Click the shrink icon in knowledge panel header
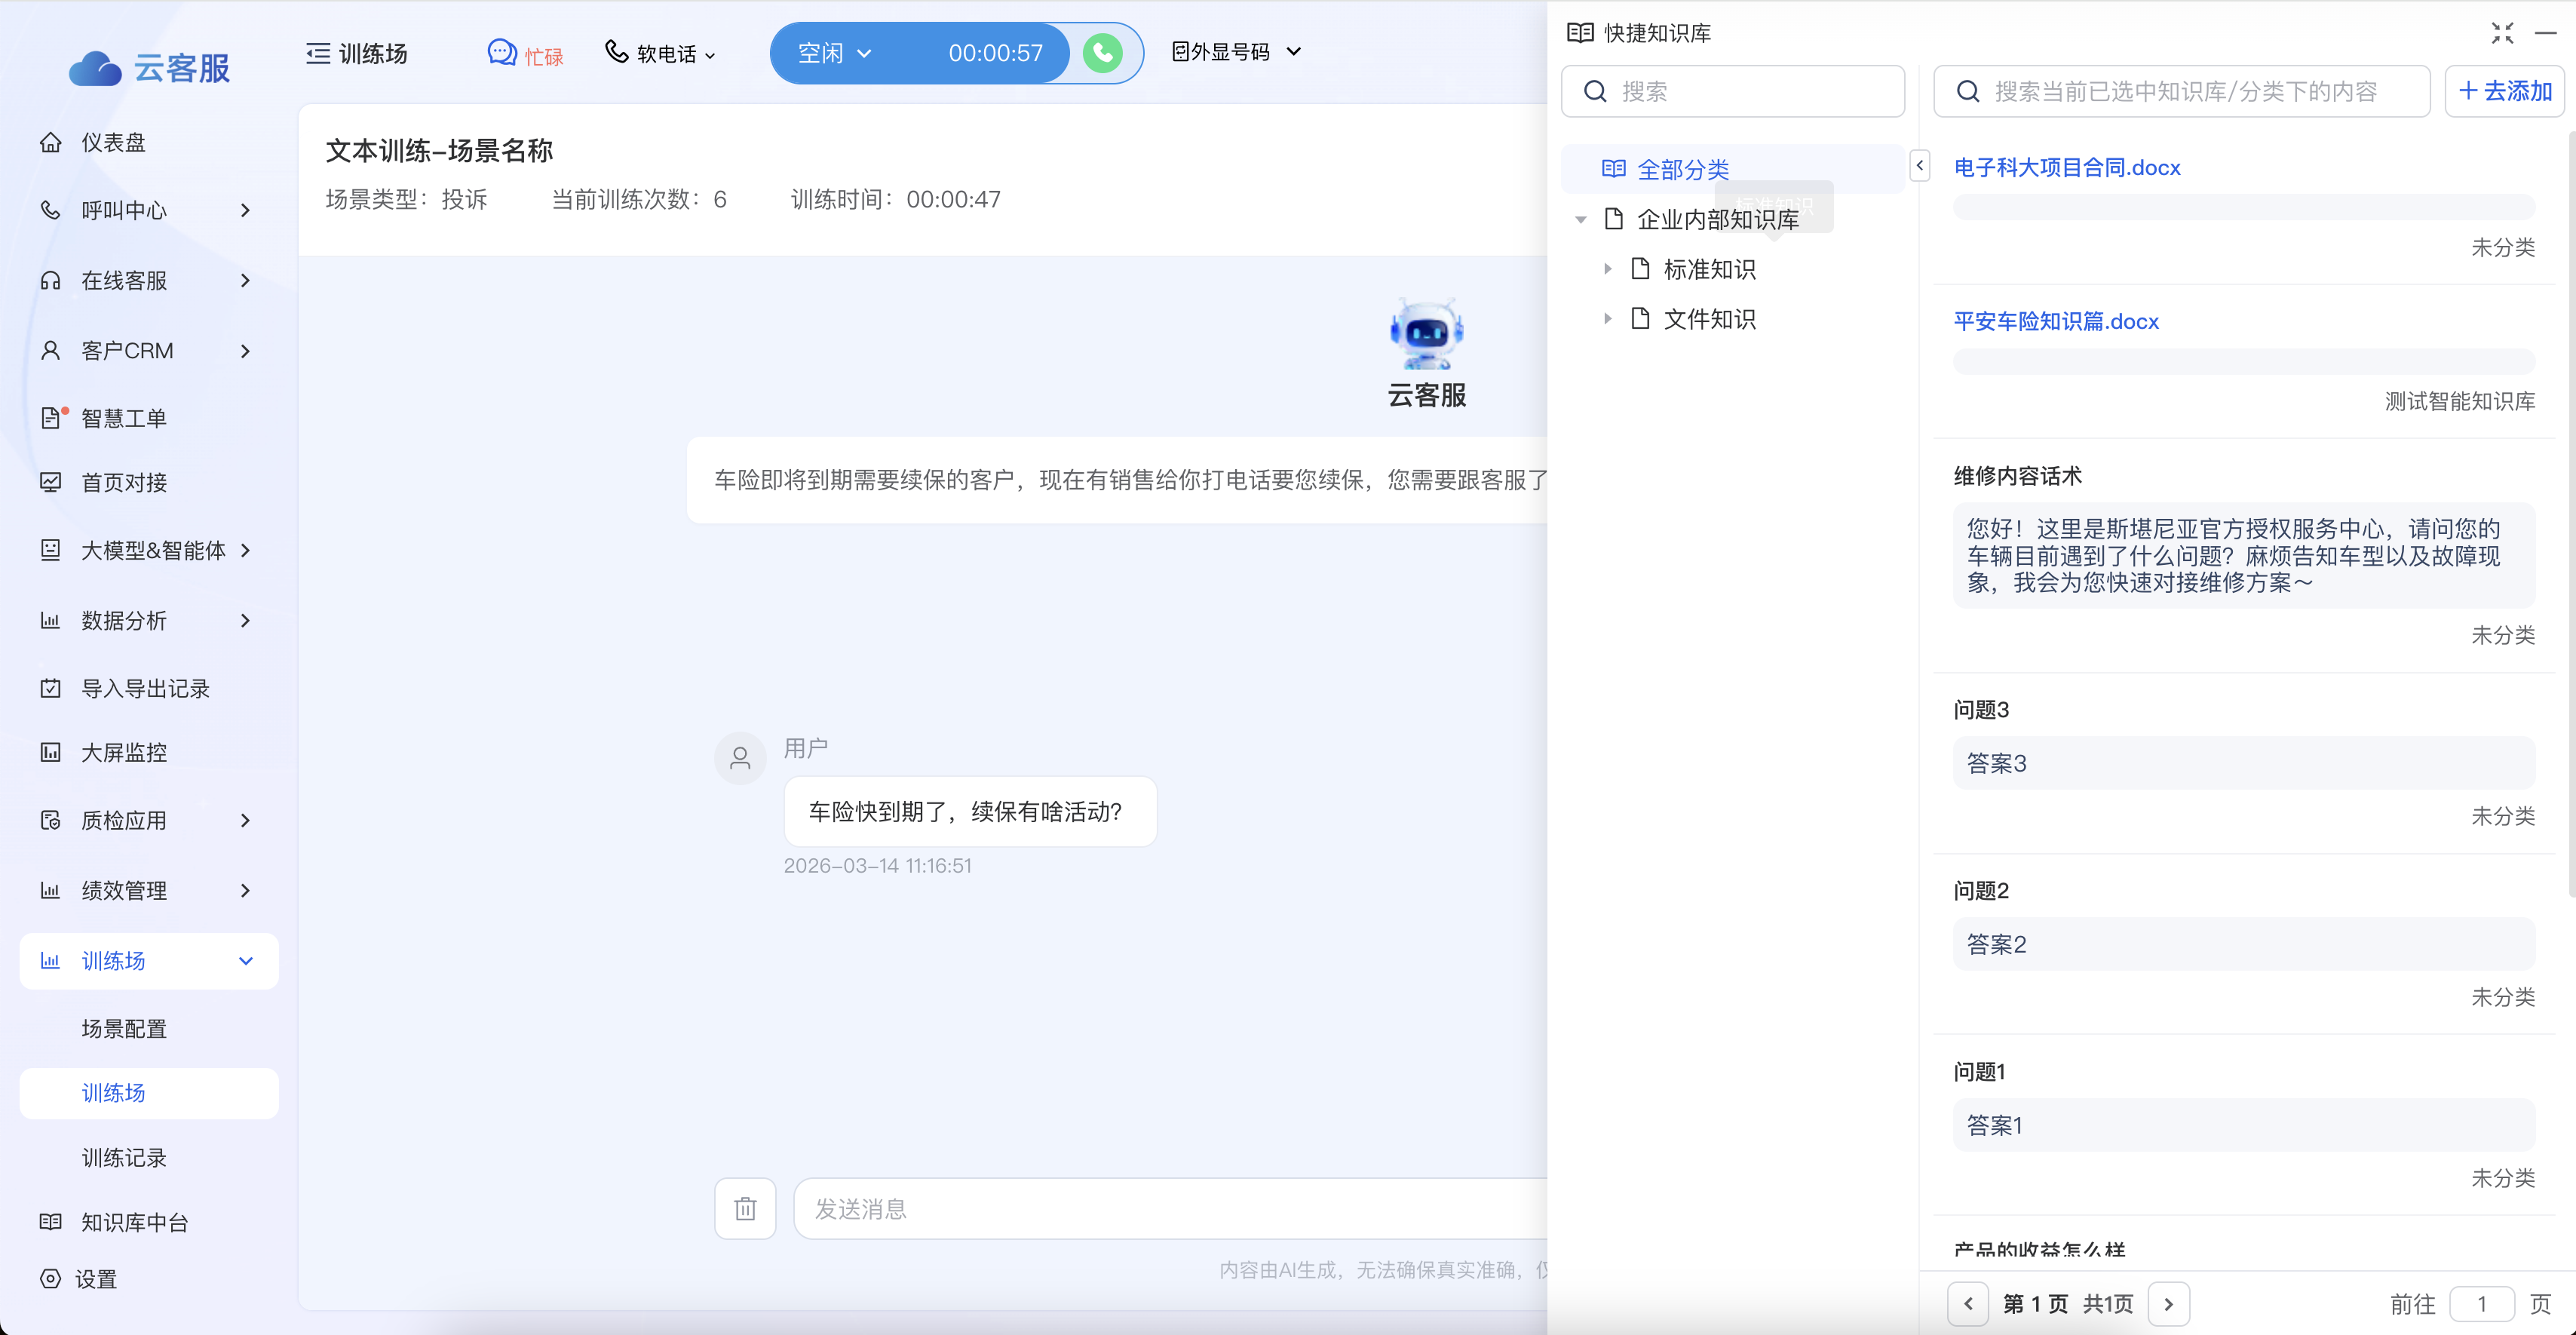The height and width of the screenshot is (1335, 2576). [2502, 33]
